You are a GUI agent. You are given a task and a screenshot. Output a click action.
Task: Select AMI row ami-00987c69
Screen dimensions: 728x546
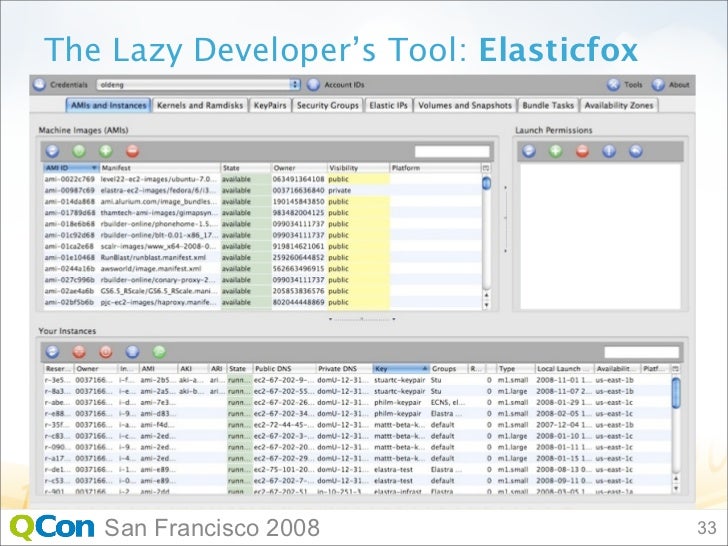pyautogui.click(x=262, y=190)
